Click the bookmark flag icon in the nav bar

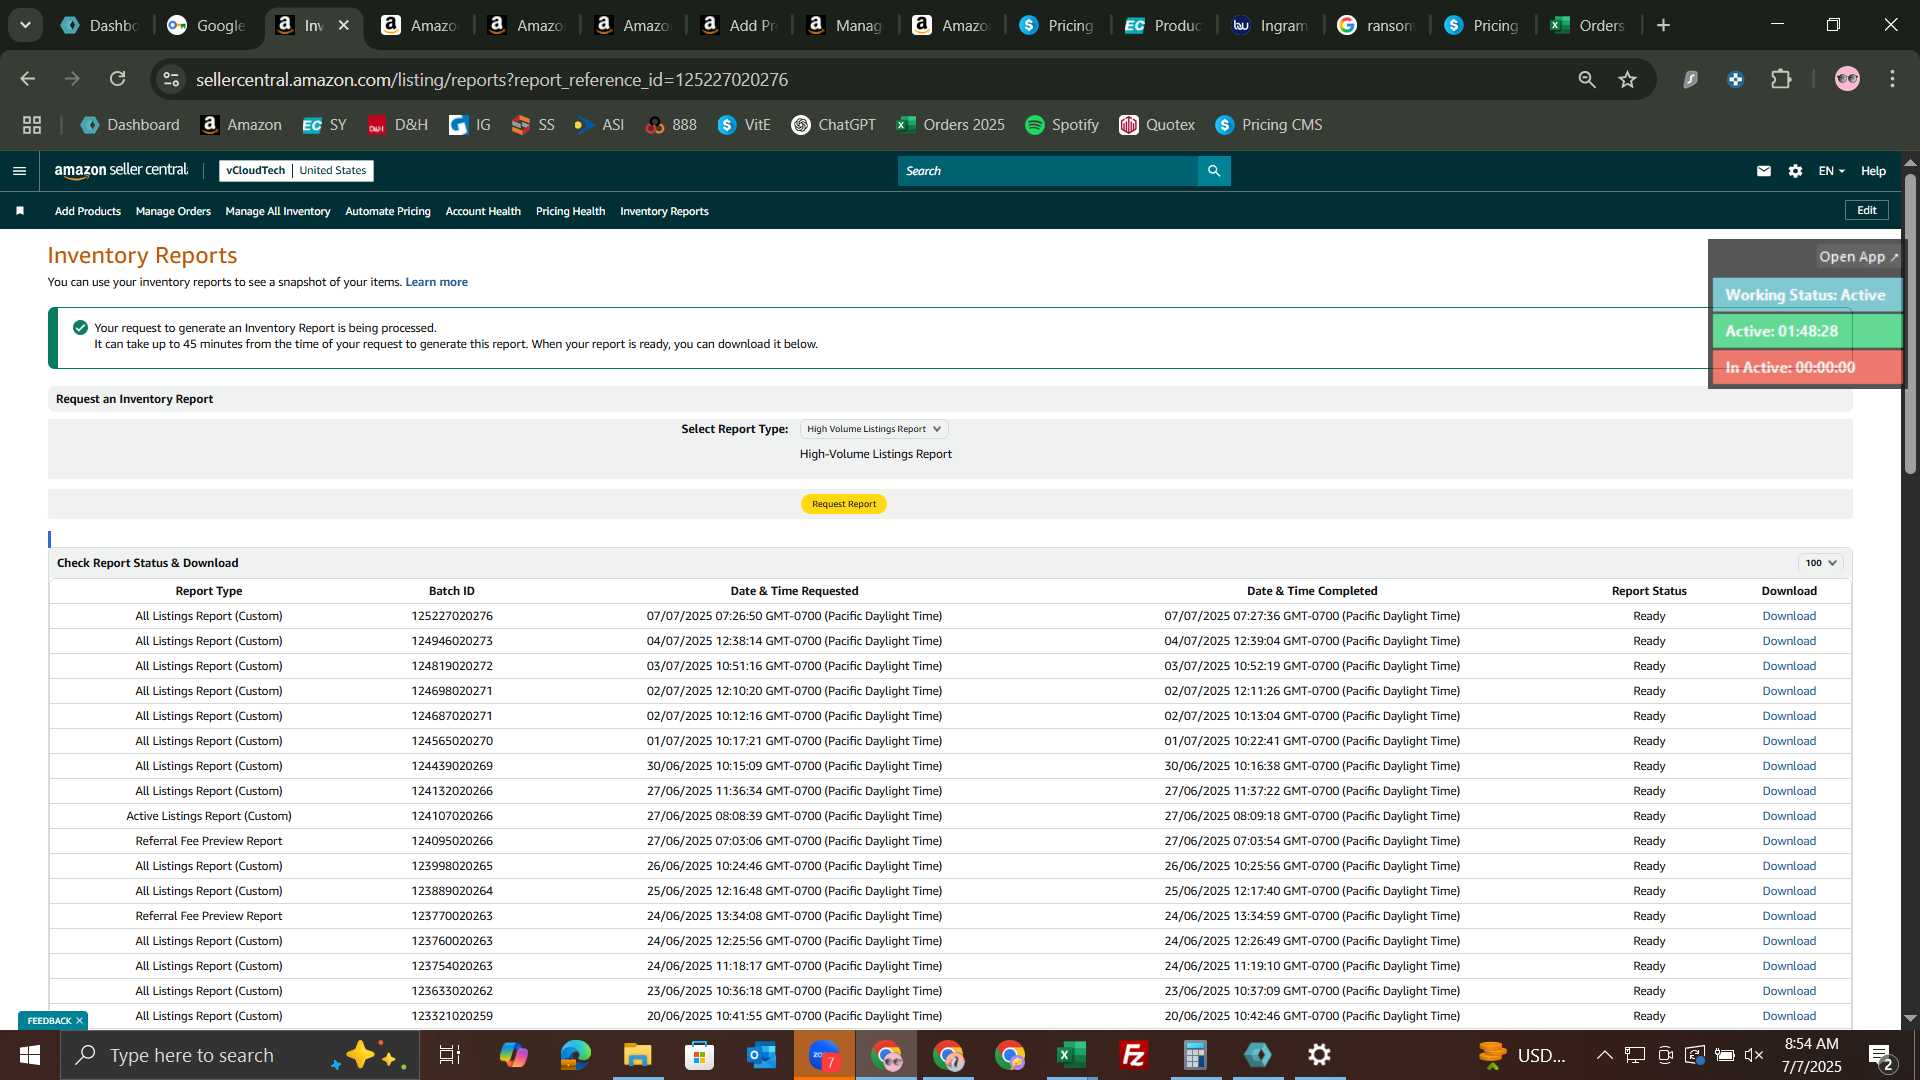click(20, 211)
